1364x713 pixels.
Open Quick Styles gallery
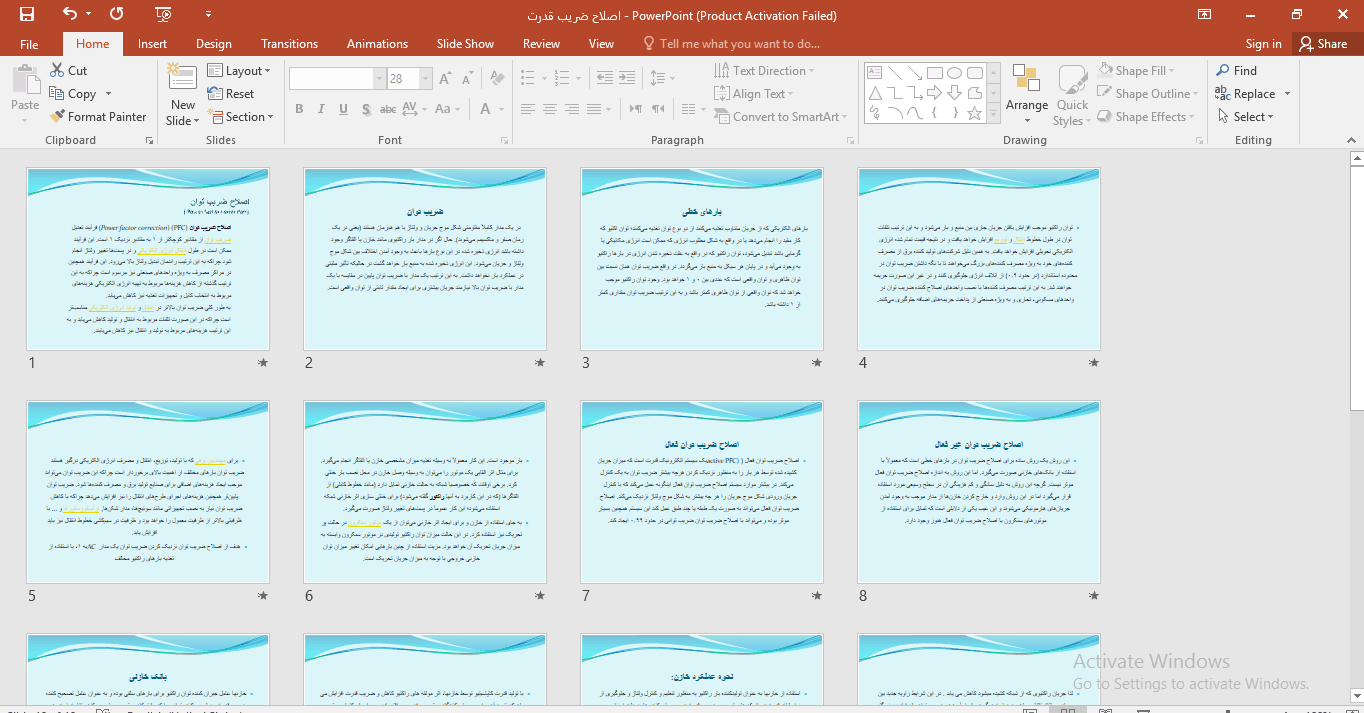(x=1072, y=96)
